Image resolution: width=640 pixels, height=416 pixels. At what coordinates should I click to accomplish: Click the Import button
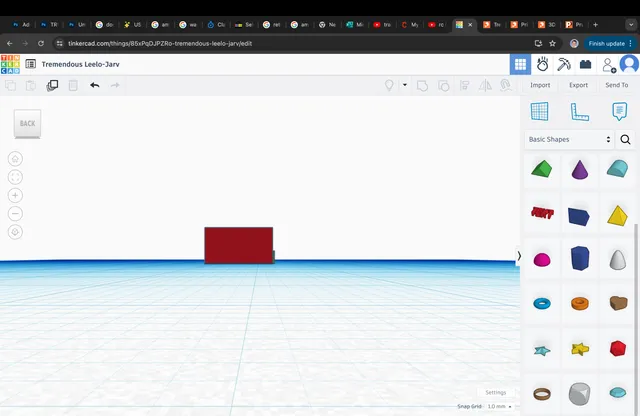point(540,85)
